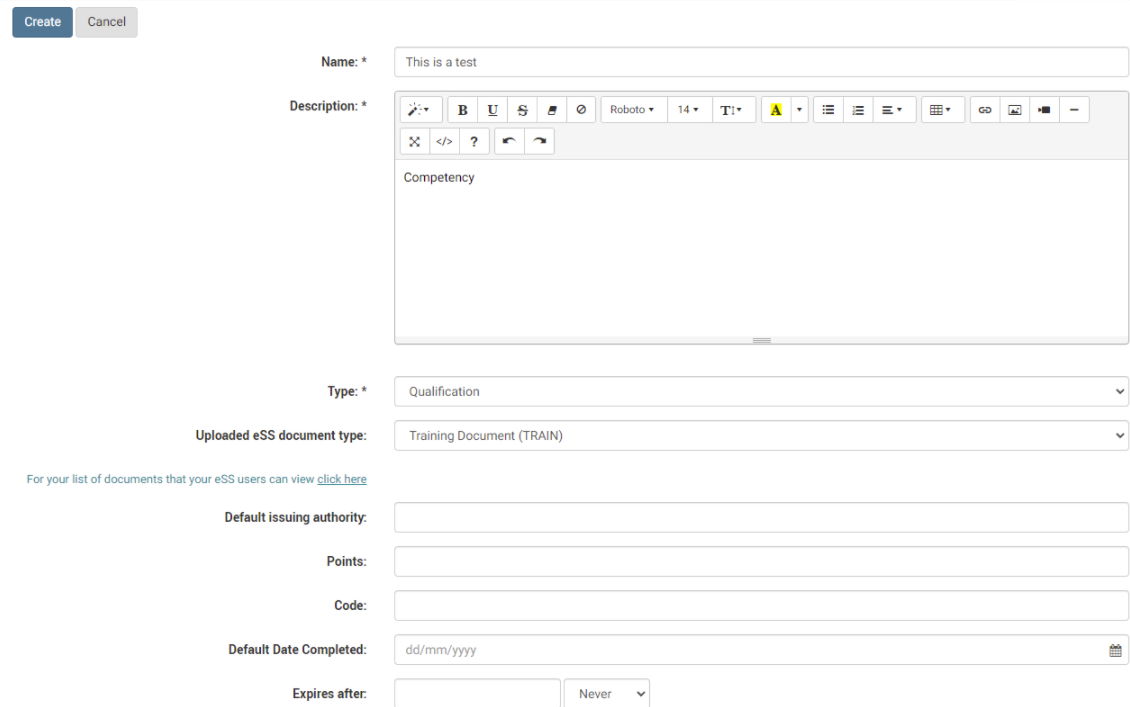Click the eraser clean-style icon
1130x707 pixels.
coord(552,110)
